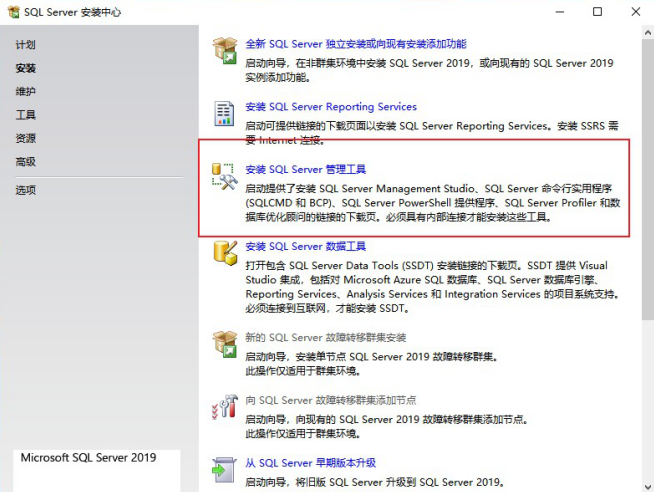Minimize the installation center window
The height and width of the screenshot is (492, 654).
(x=560, y=12)
